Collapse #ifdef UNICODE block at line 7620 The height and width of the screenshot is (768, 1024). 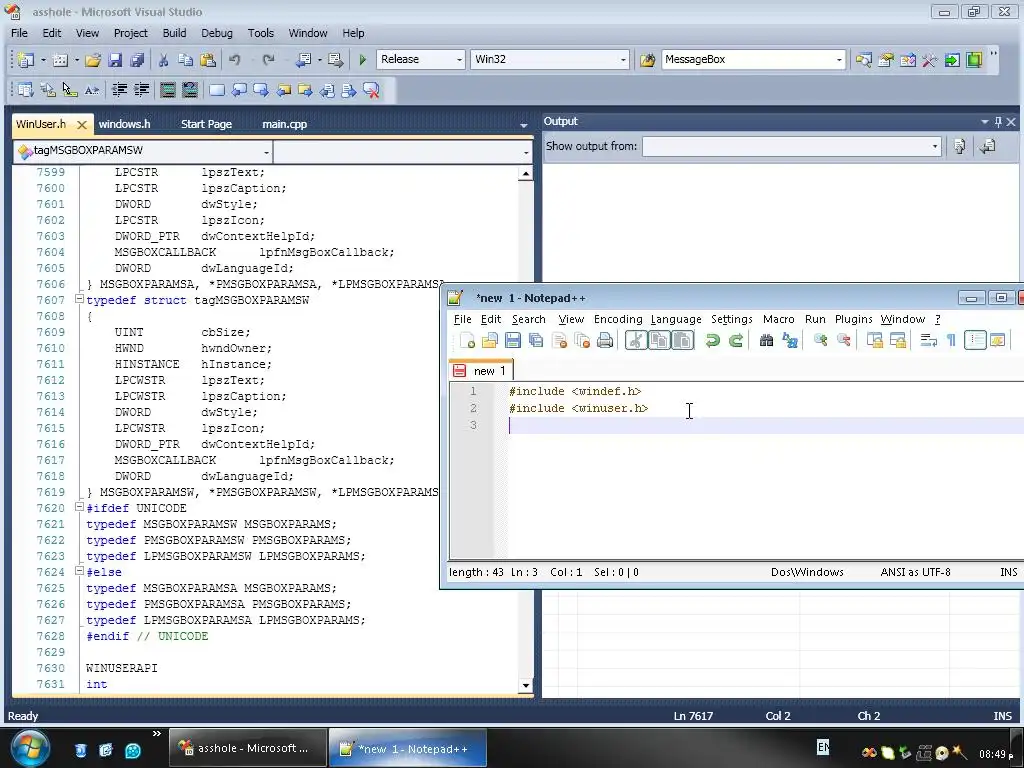(79, 507)
